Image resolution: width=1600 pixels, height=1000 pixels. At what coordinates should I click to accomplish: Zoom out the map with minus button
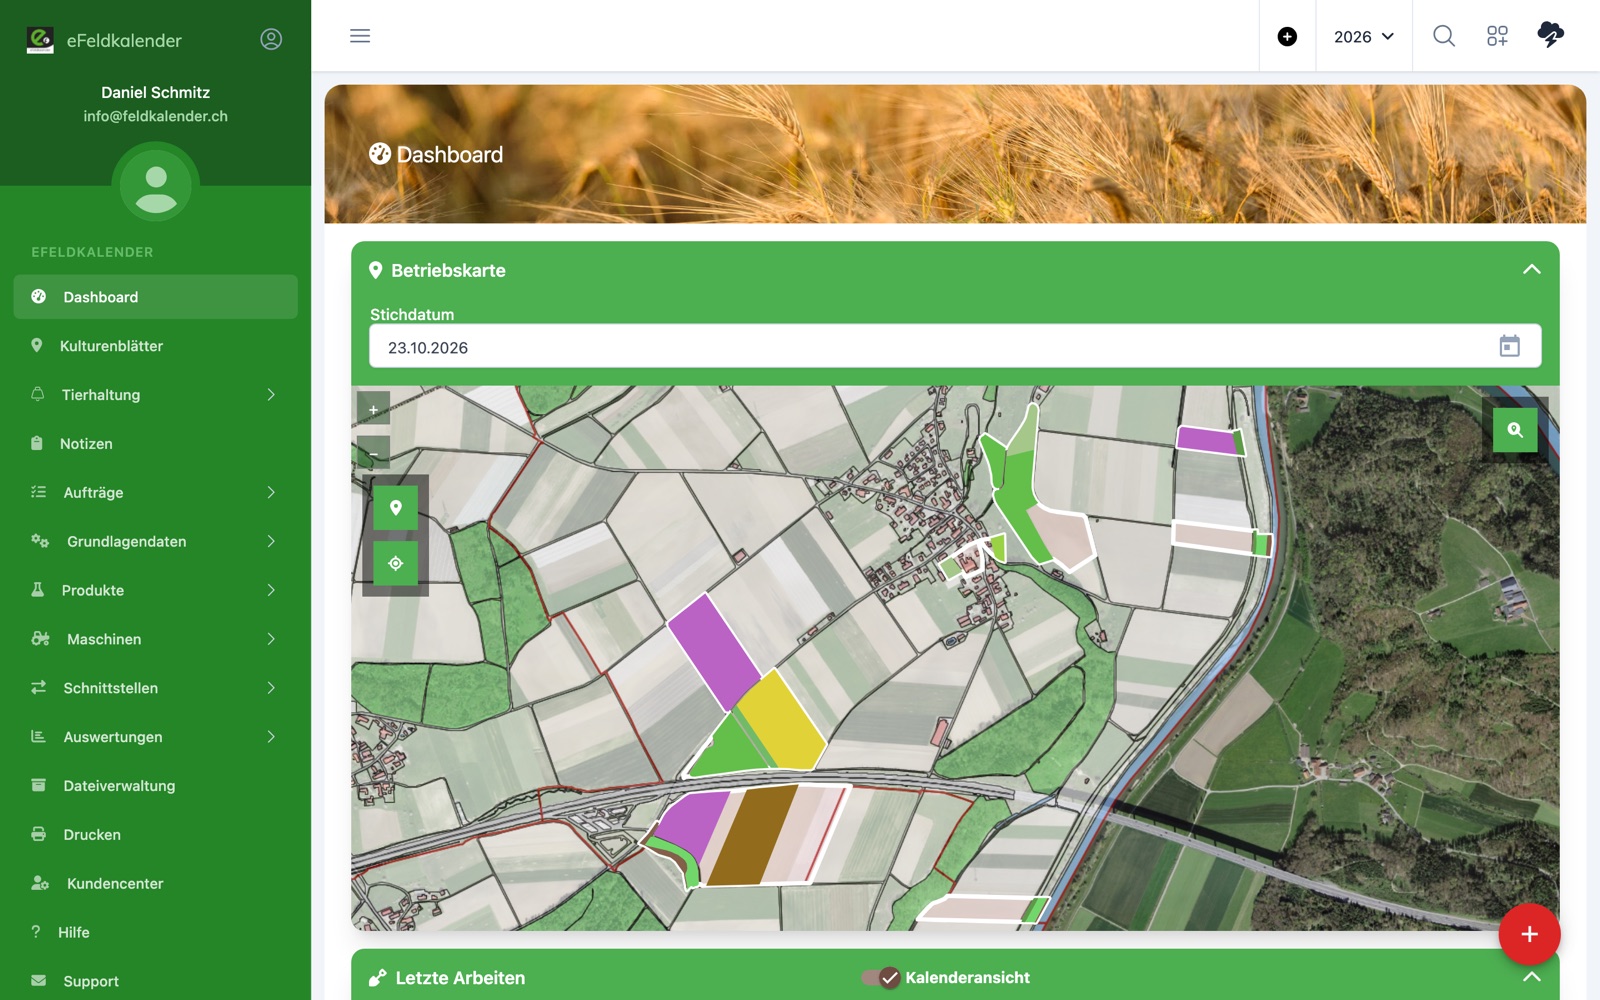(x=373, y=452)
